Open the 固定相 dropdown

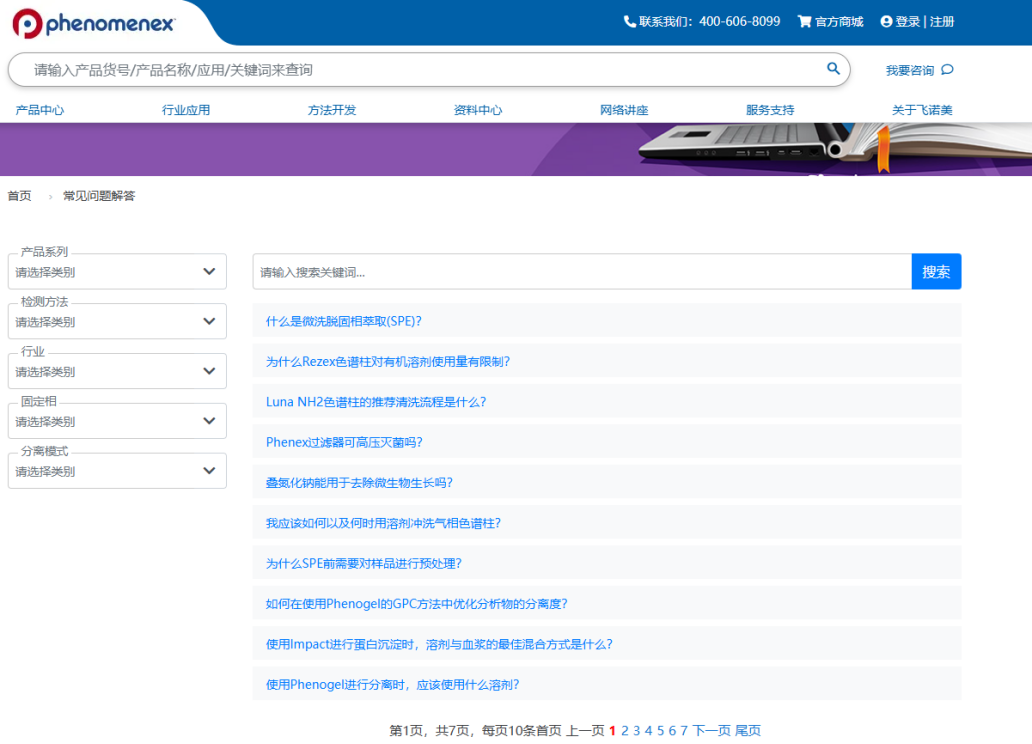pyautogui.click(x=117, y=421)
